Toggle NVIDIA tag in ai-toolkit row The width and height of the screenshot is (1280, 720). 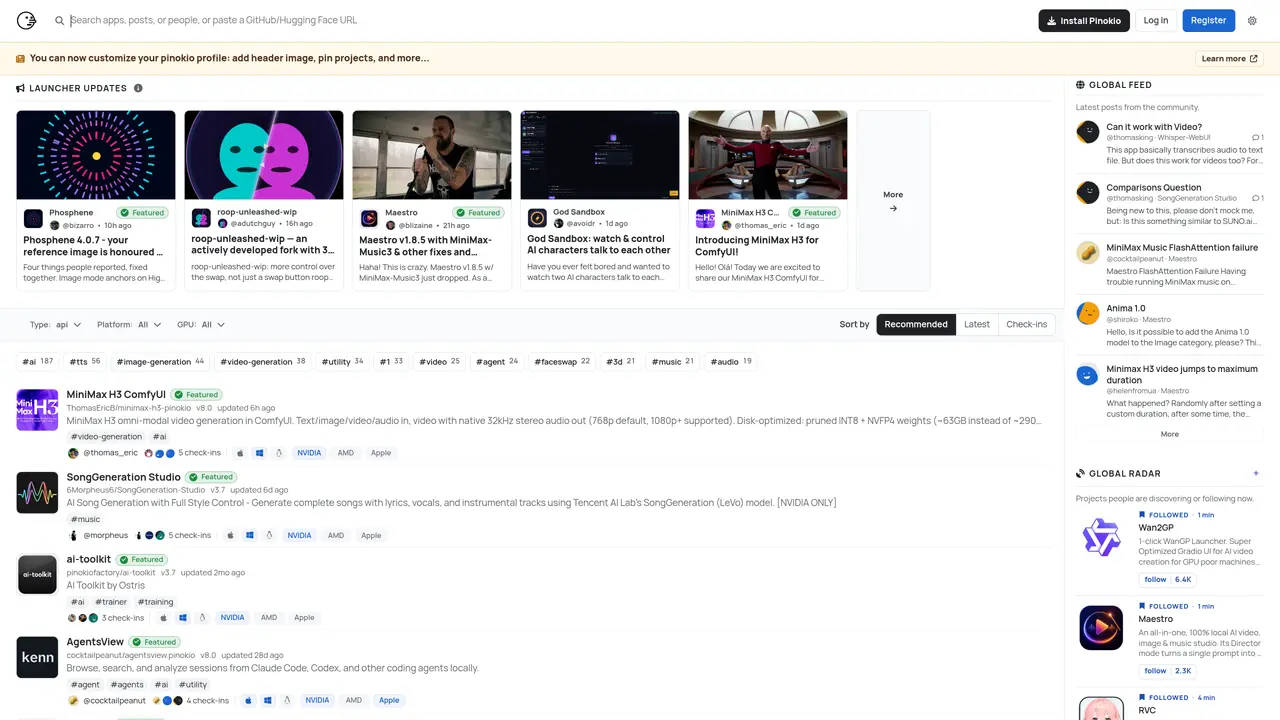(232, 617)
